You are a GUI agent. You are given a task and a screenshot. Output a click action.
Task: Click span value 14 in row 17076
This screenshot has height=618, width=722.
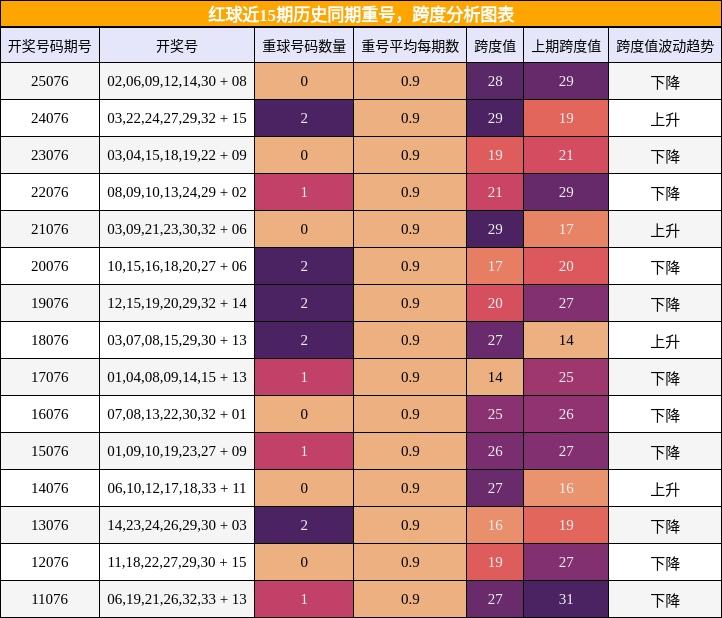pyautogui.click(x=495, y=377)
